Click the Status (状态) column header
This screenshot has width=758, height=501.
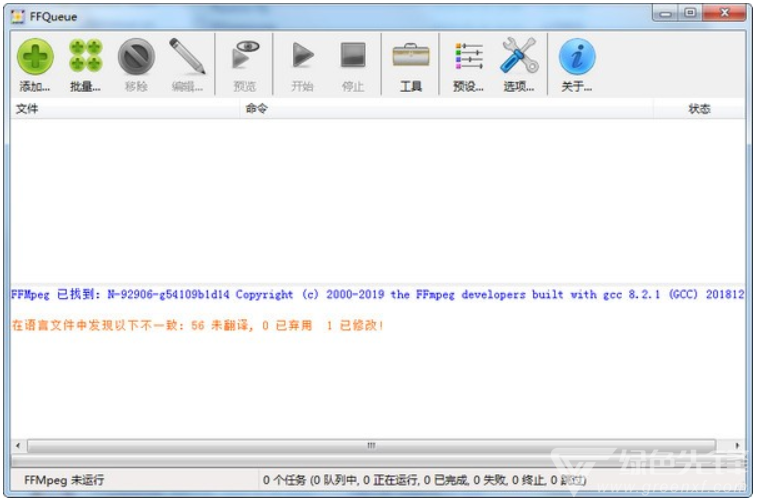coord(699,109)
